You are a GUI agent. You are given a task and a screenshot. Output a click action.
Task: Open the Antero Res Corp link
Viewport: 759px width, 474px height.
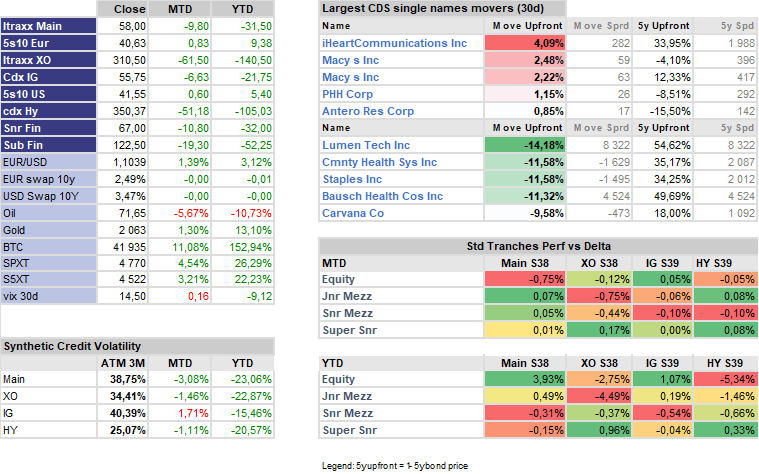(368, 111)
